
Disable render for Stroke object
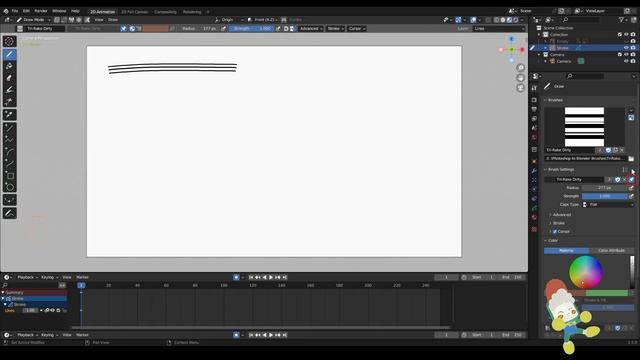pos(633,48)
